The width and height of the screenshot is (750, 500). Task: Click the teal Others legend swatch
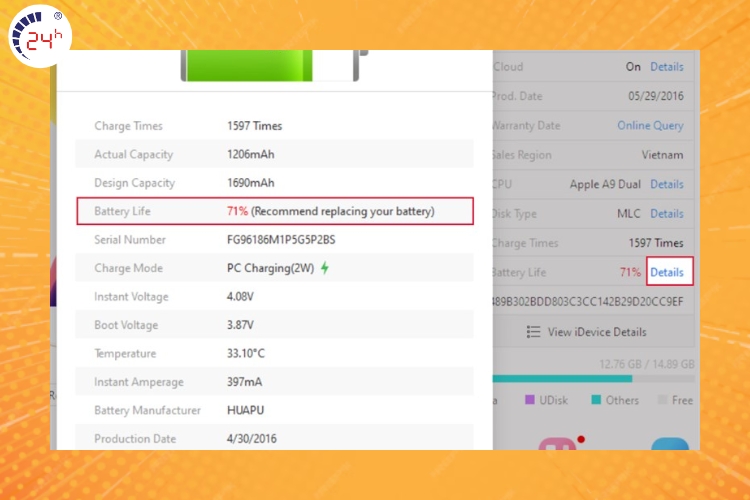pyautogui.click(x=595, y=400)
